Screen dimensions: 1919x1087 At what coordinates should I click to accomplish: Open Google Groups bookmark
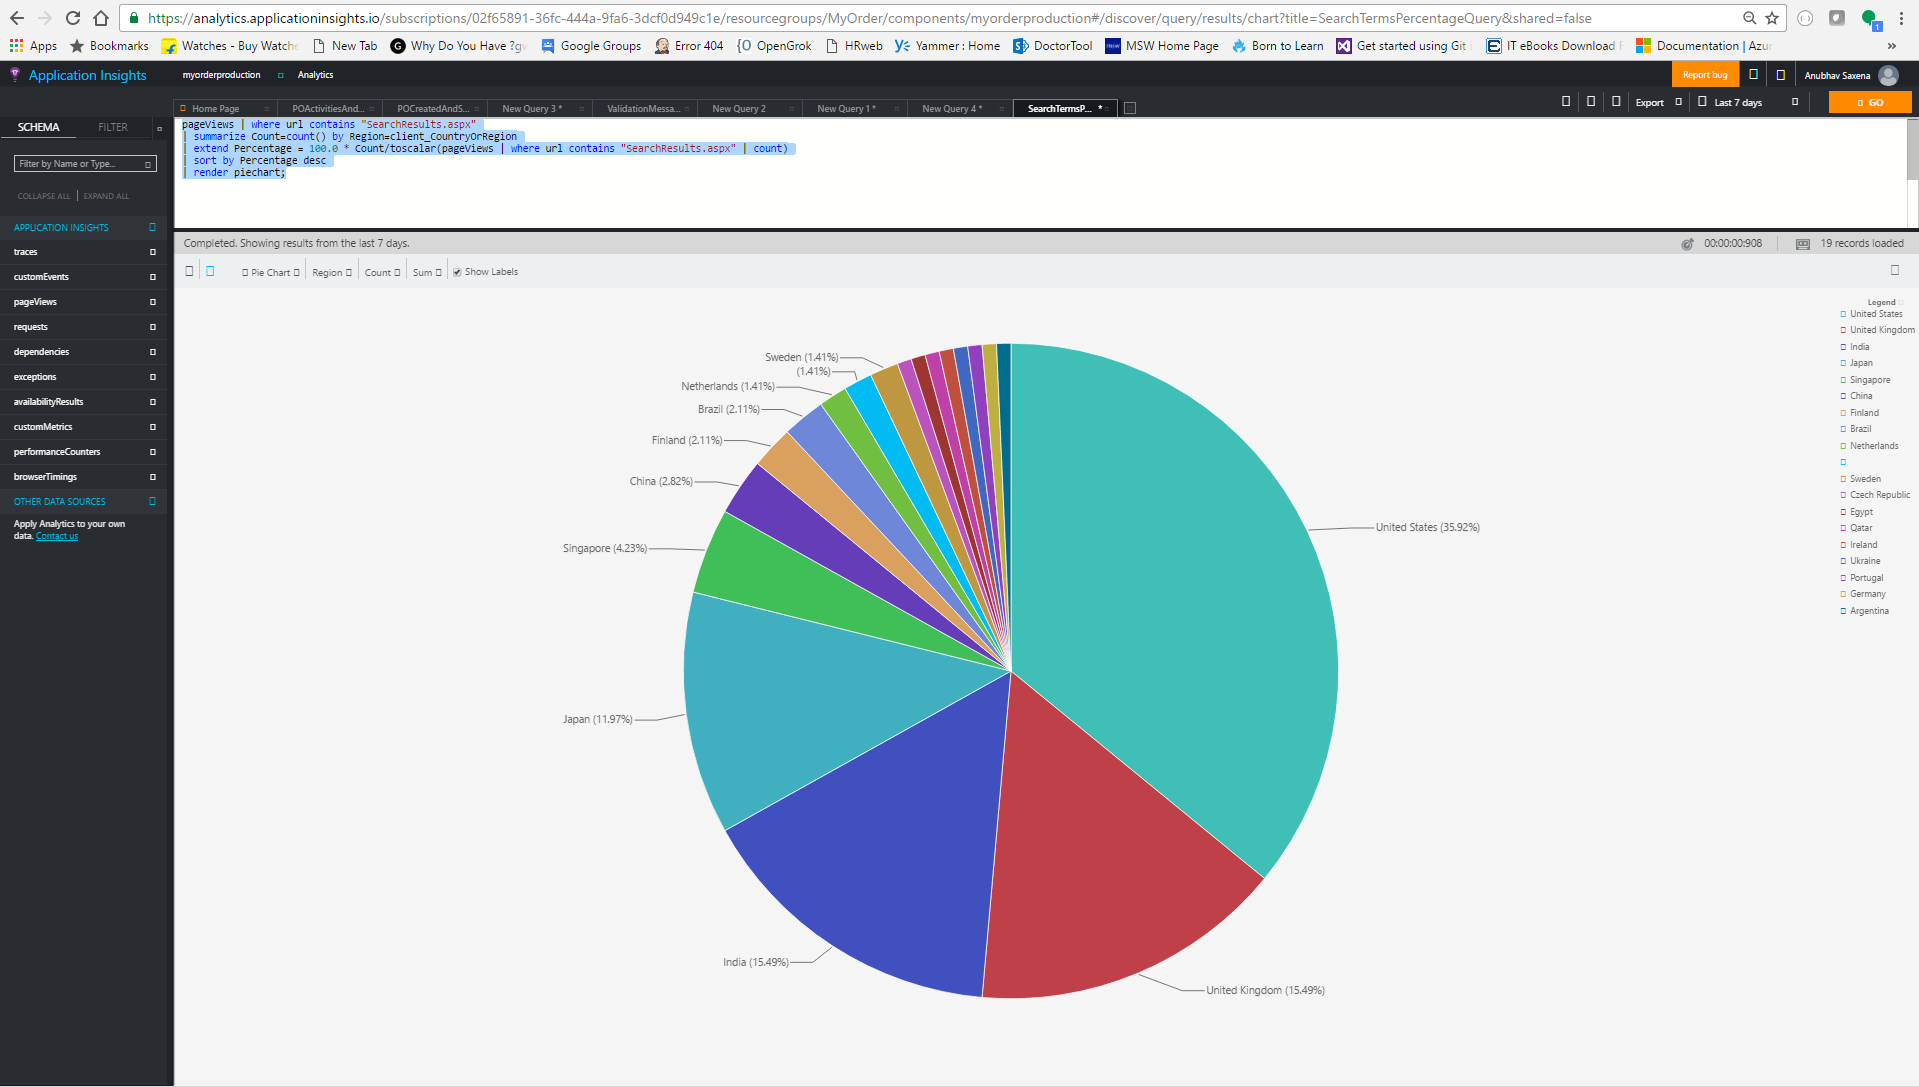point(590,46)
